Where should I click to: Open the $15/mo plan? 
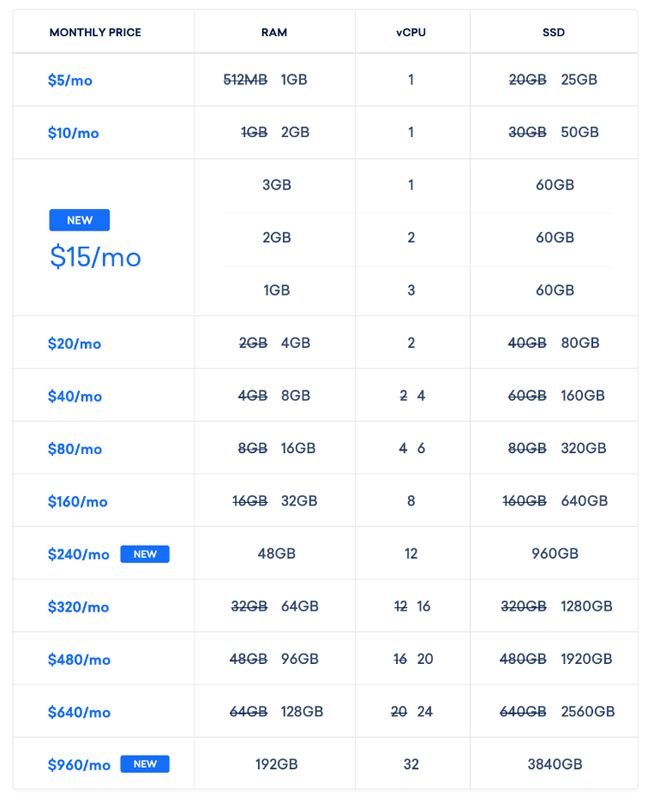point(95,256)
